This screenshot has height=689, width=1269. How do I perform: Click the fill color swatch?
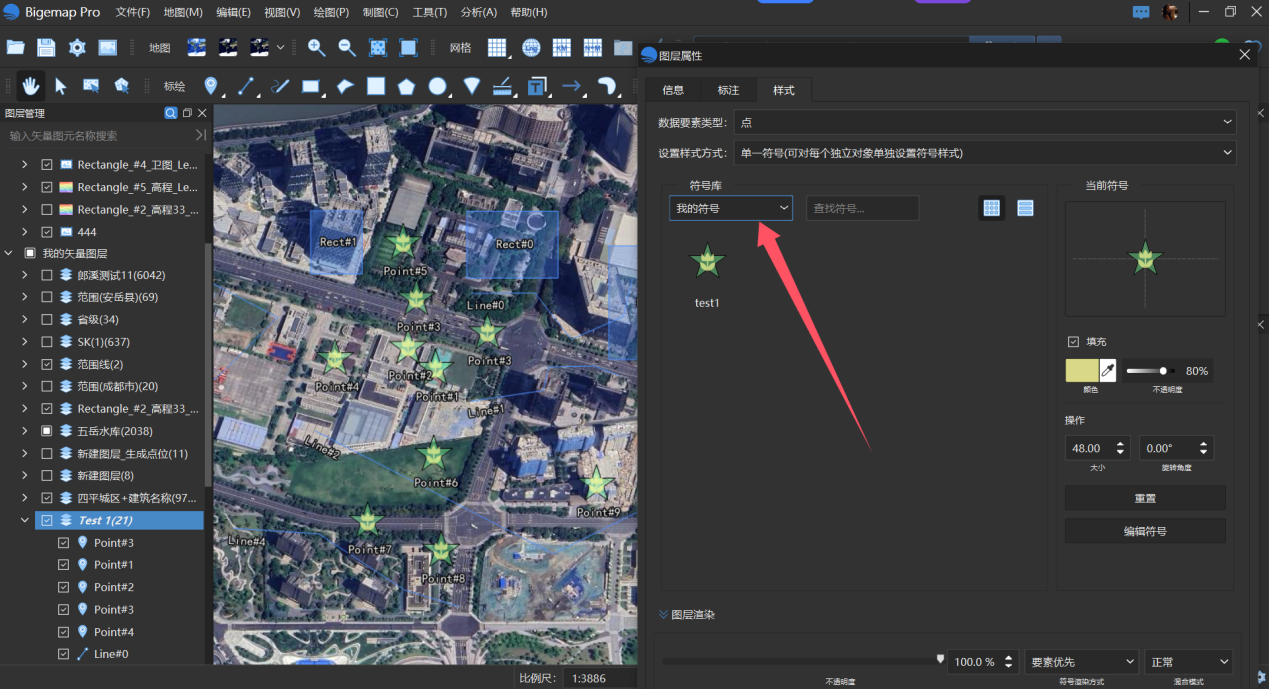coord(1082,371)
